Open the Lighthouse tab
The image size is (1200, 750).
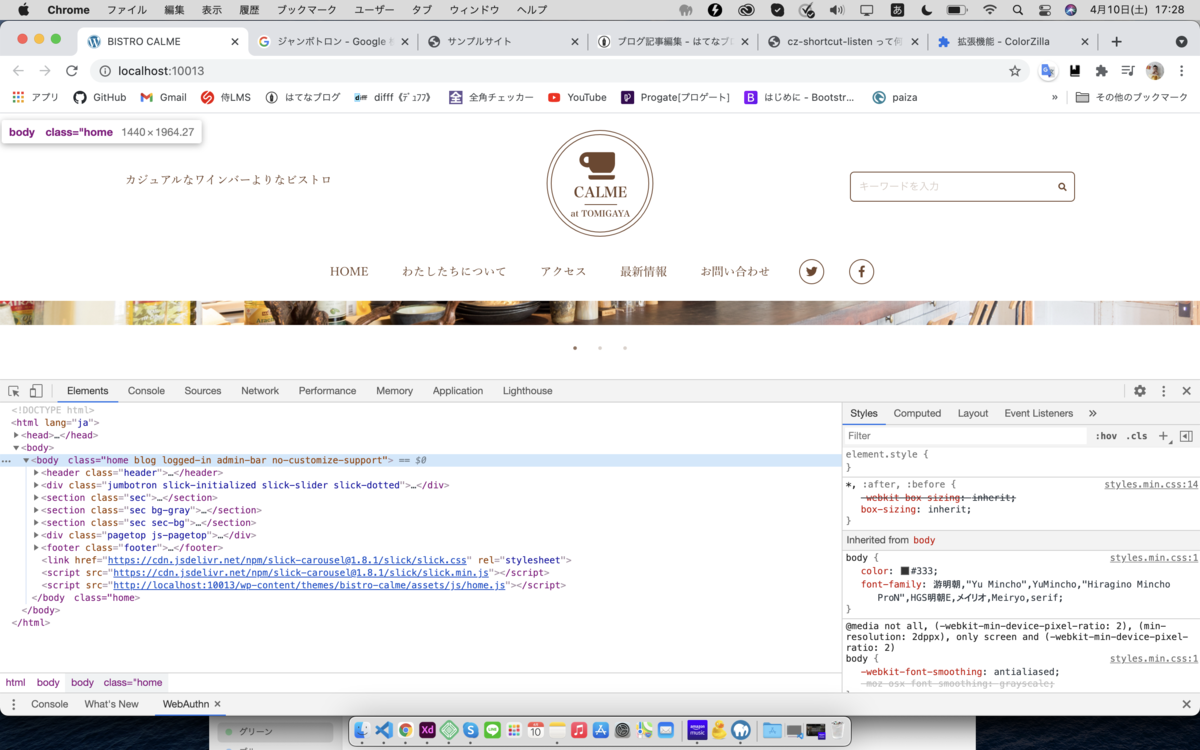(527, 391)
